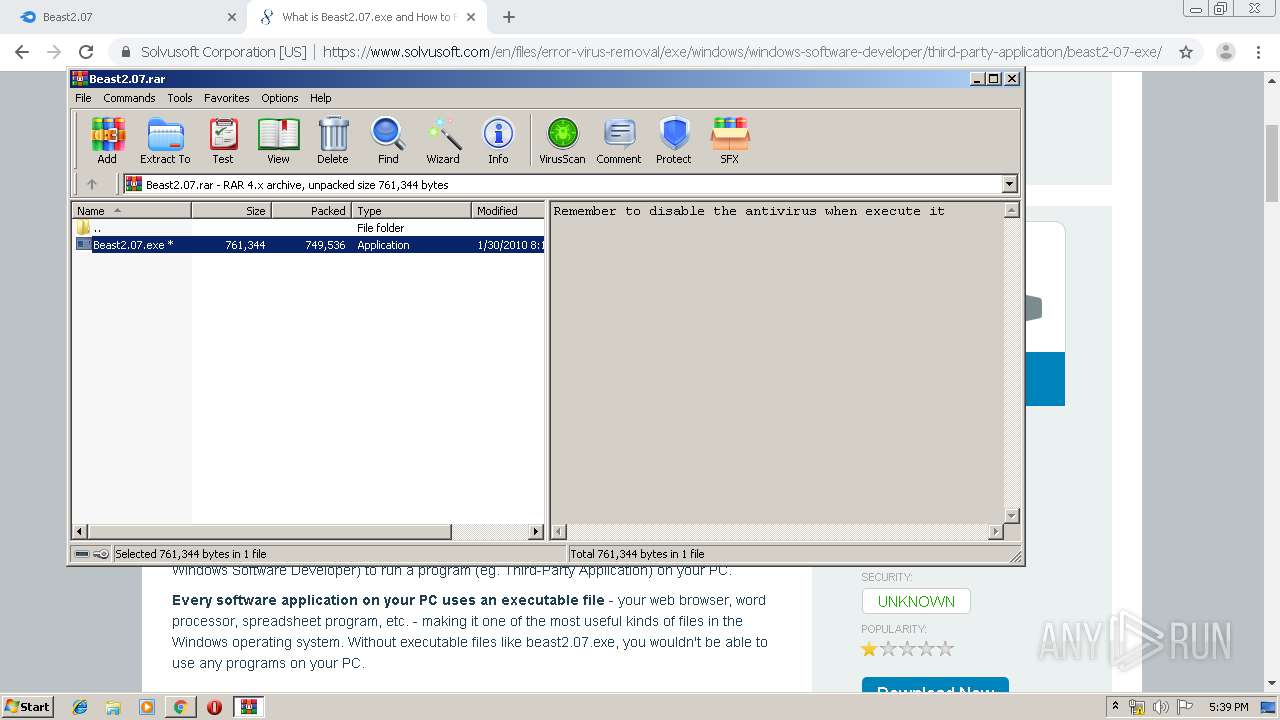Screen dimensions: 1280x720
Task: Sort file list by Name column
Action: 131,210
